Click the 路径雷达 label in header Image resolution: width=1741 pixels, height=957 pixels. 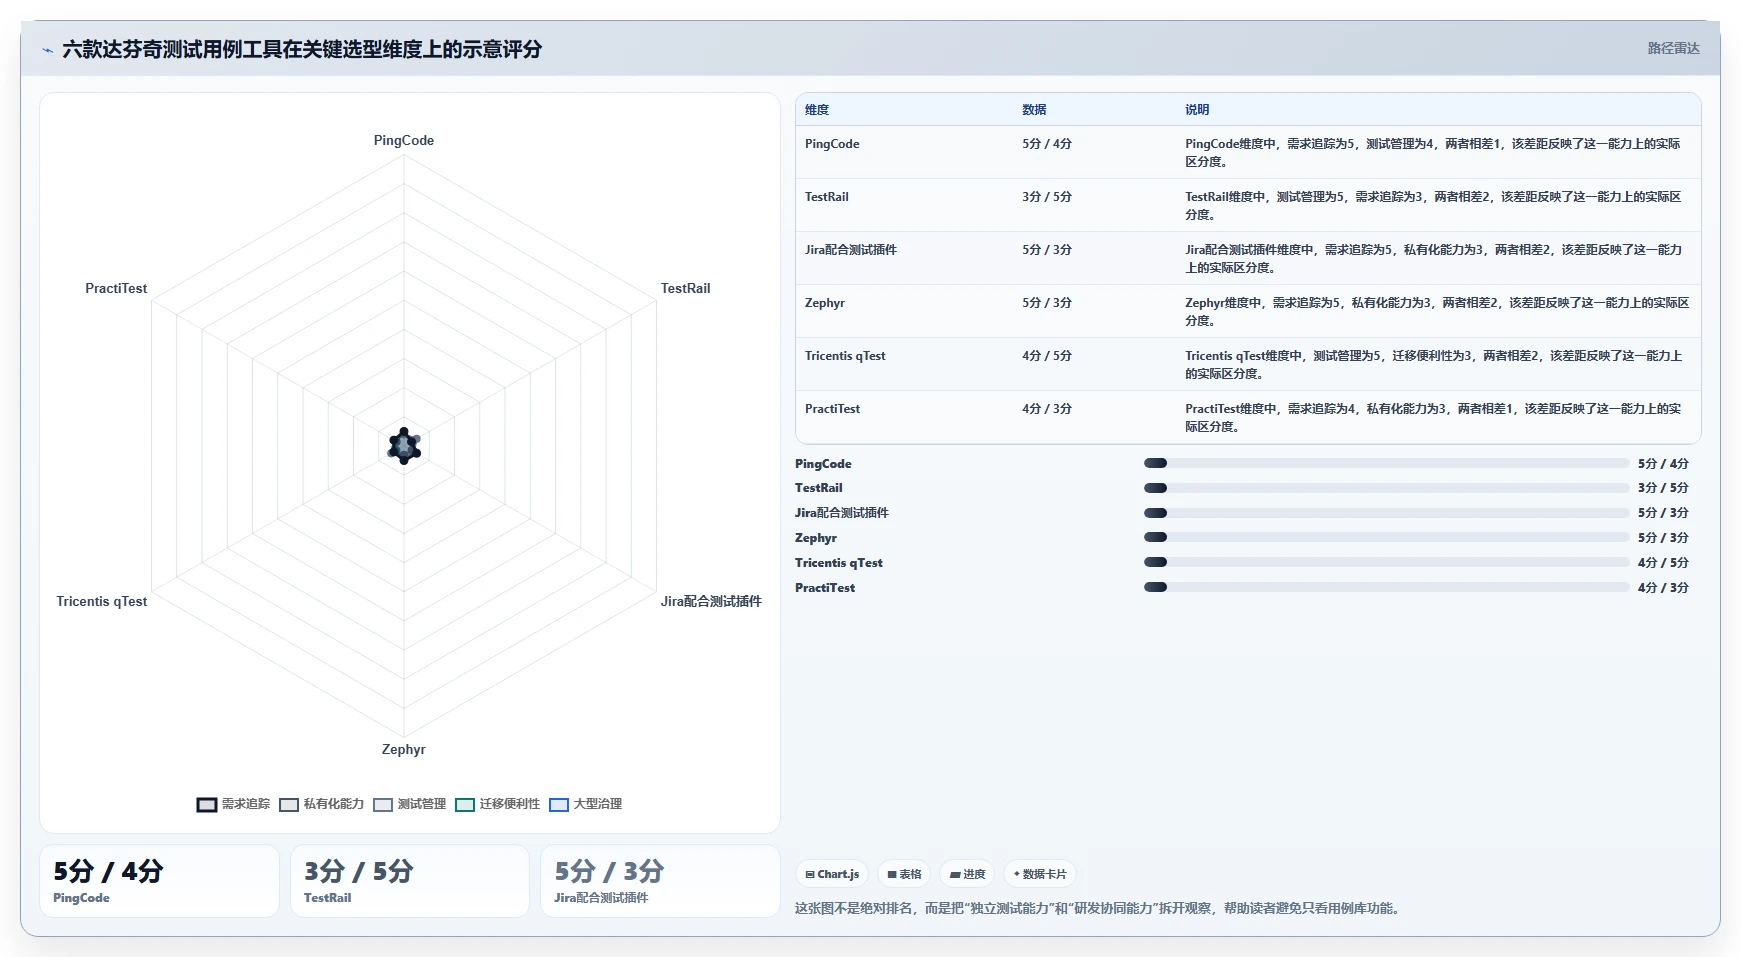click(1673, 48)
